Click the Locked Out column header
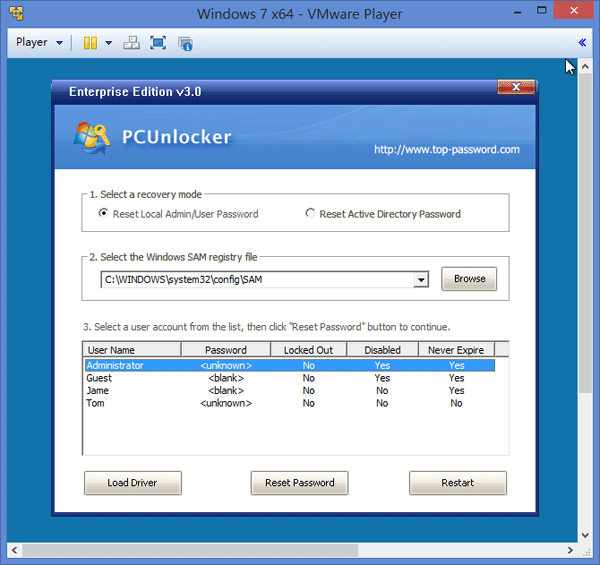Image resolution: width=600 pixels, height=565 pixels. [308, 350]
